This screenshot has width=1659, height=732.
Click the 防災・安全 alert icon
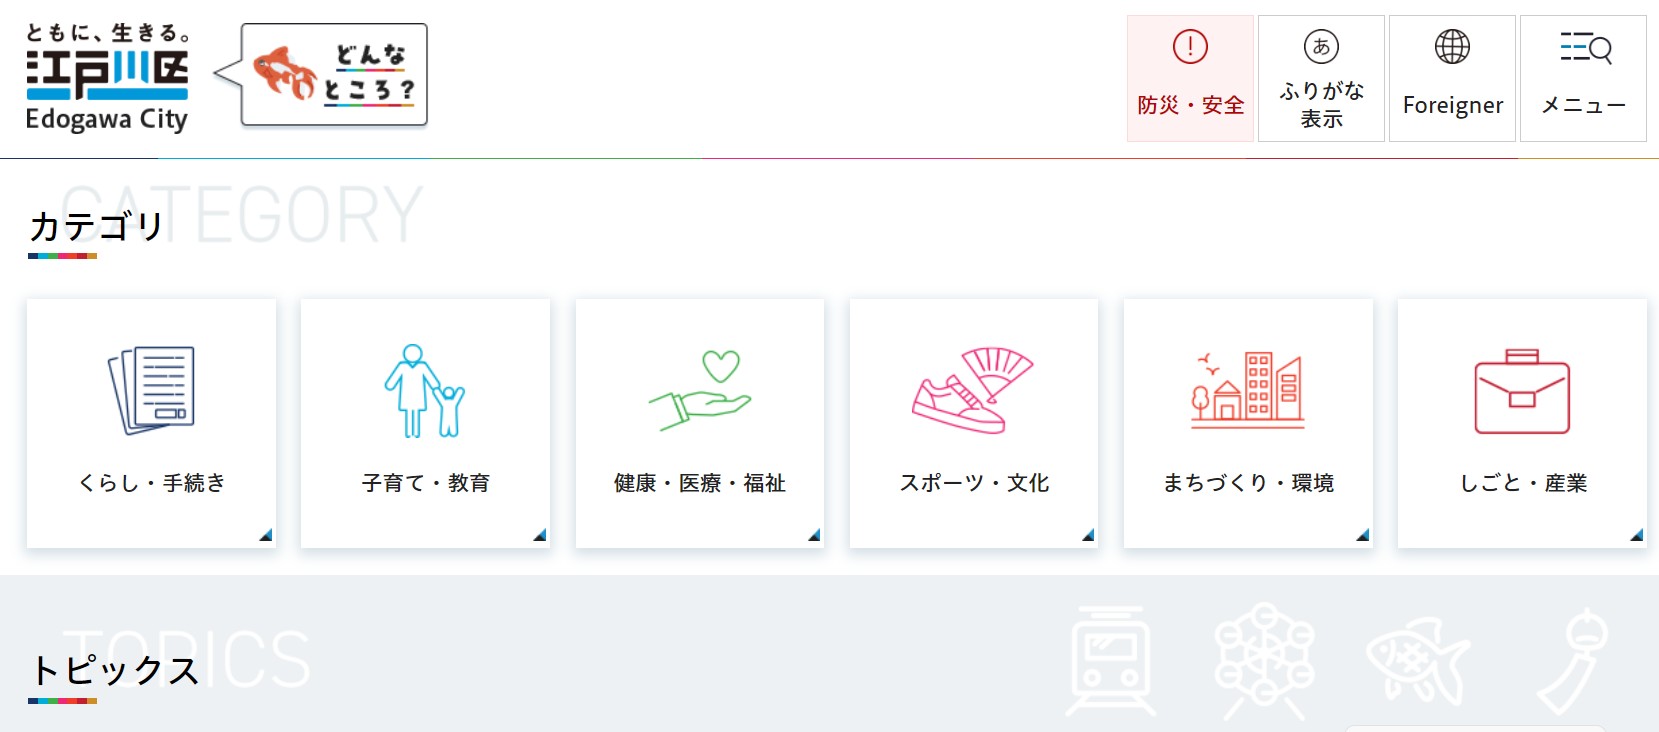1189,44
